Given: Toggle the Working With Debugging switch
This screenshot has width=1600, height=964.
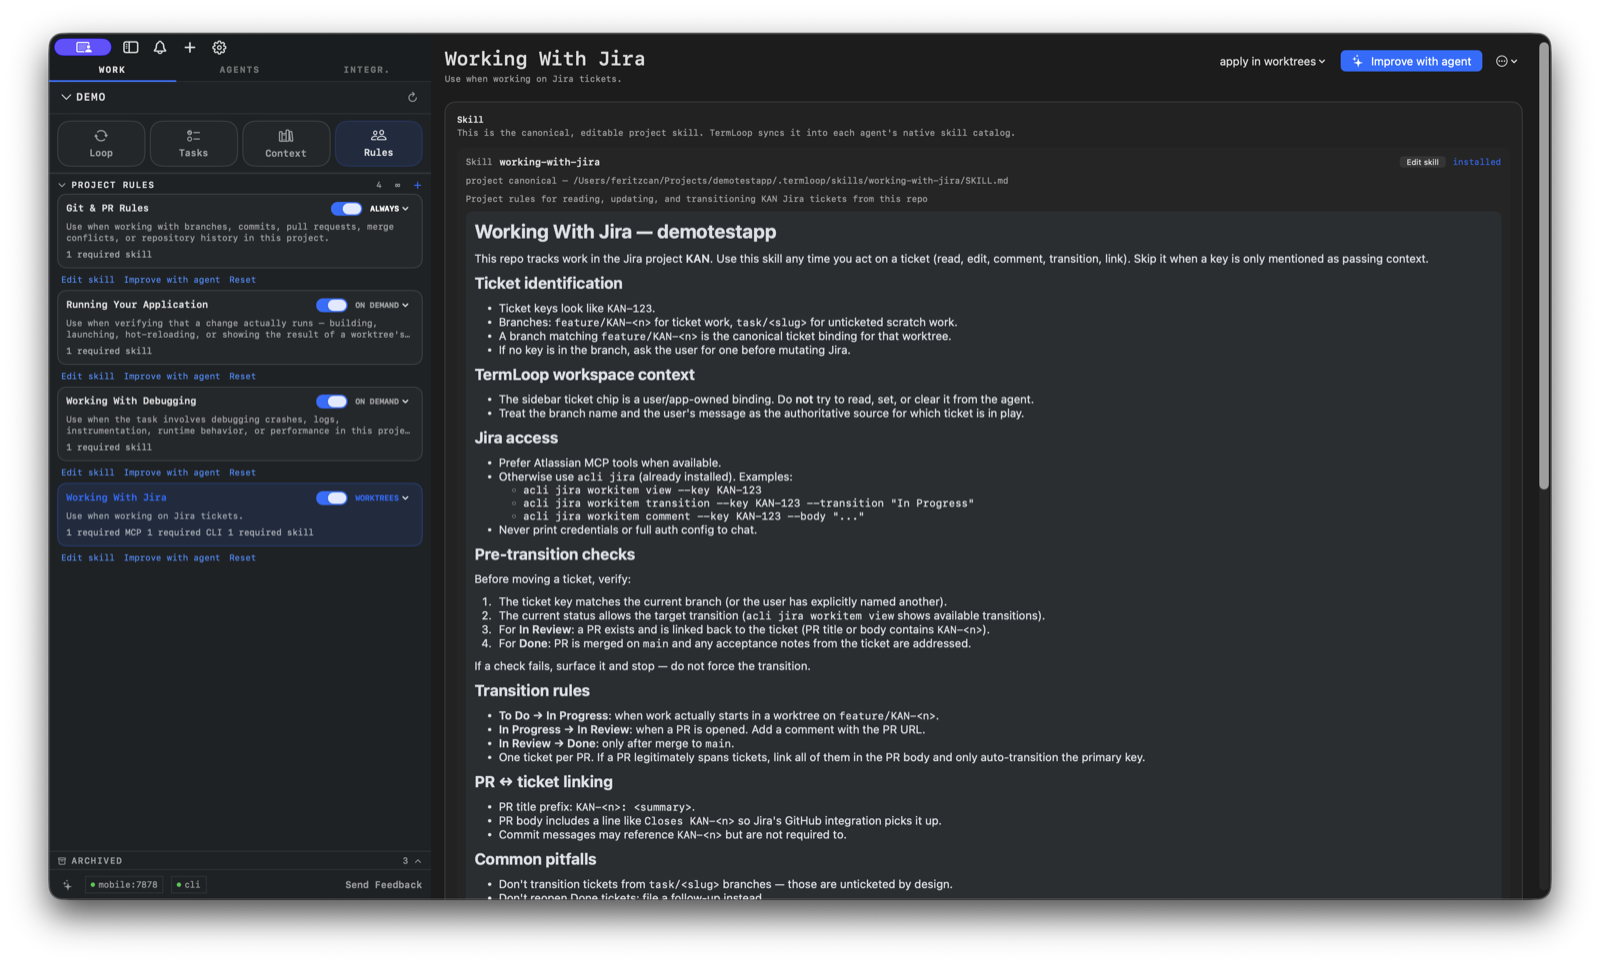Looking at the screenshot, I should tap(331, 401).
